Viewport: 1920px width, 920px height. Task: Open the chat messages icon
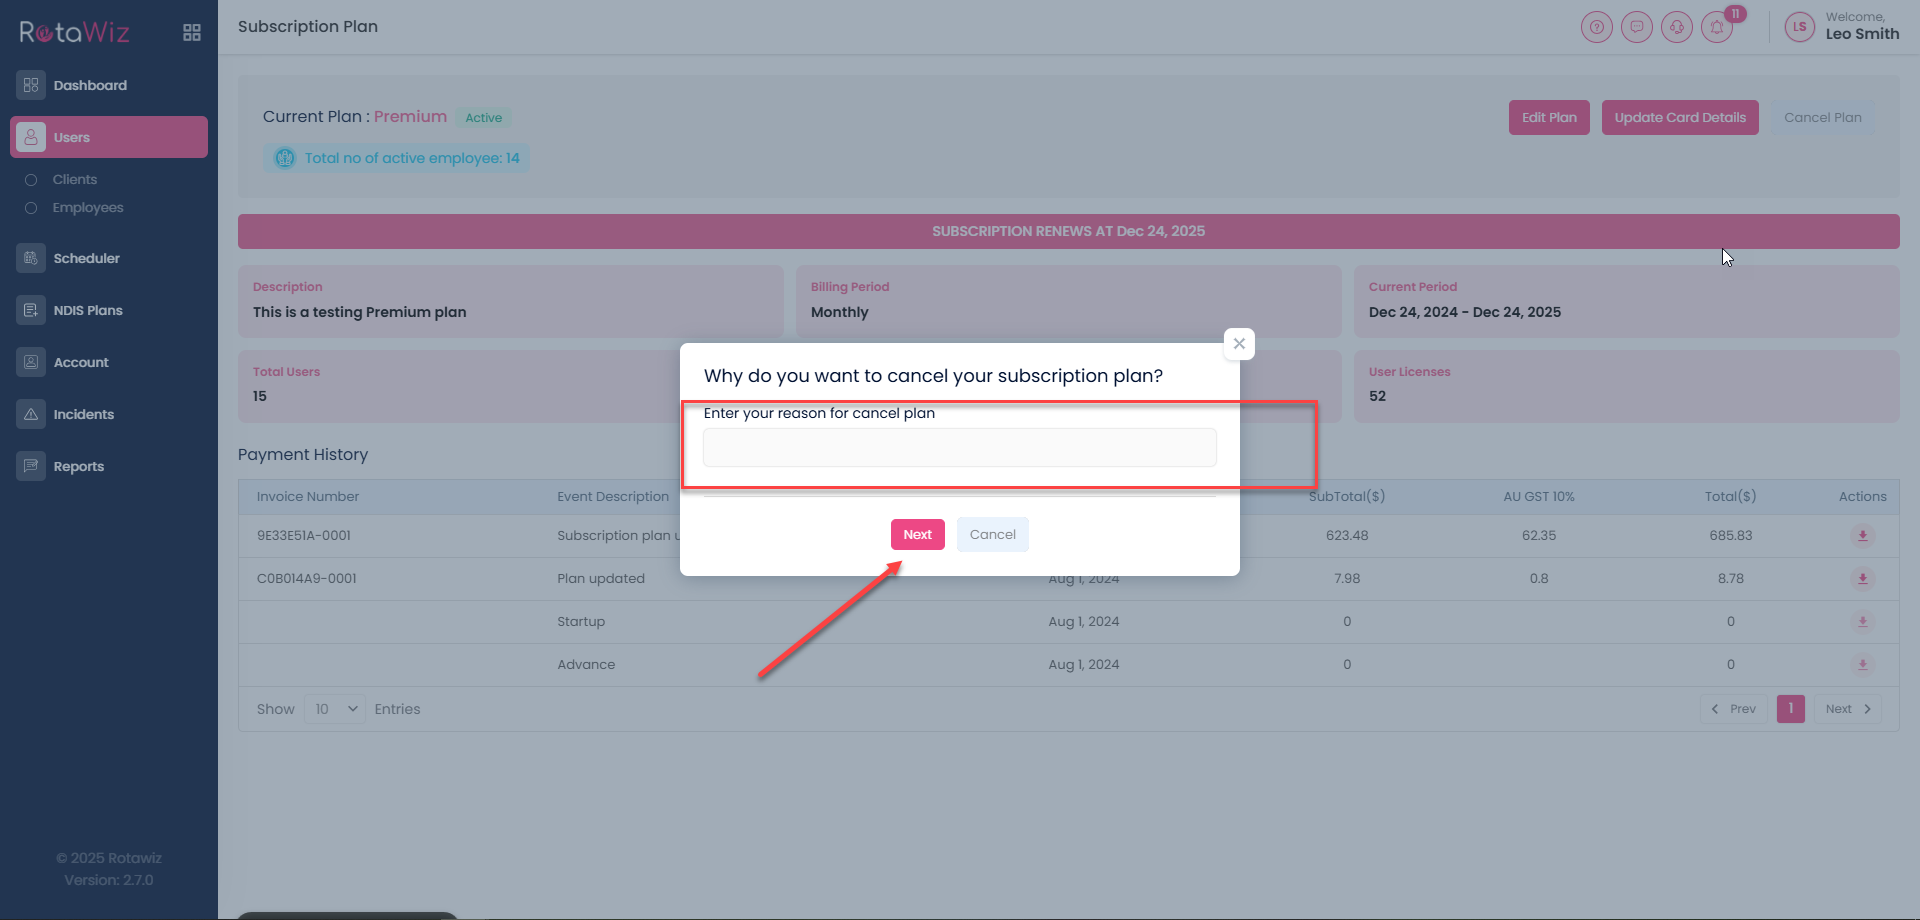1636,27
